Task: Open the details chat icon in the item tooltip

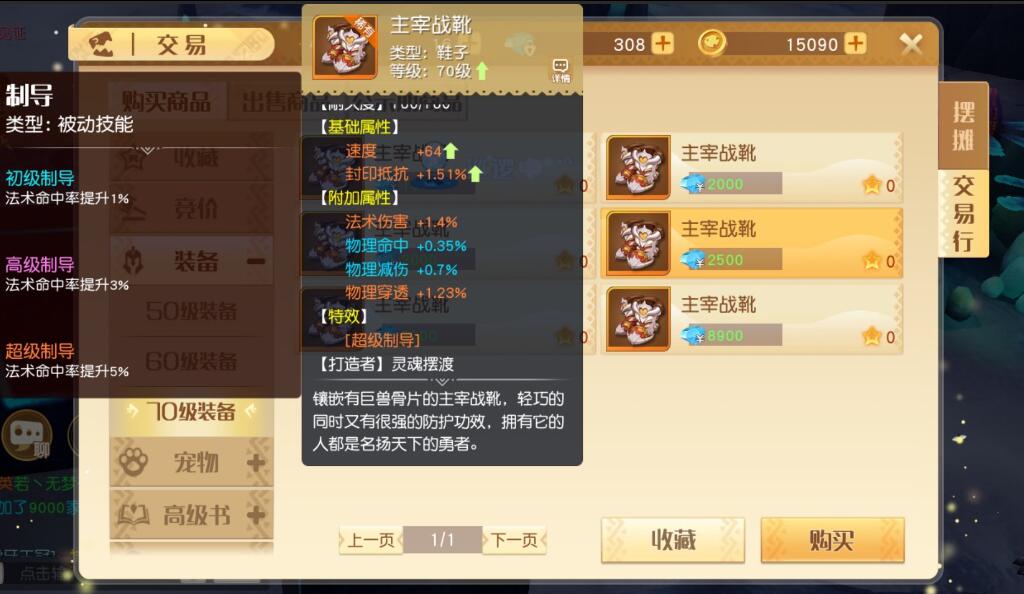Action: click(560, 70)
